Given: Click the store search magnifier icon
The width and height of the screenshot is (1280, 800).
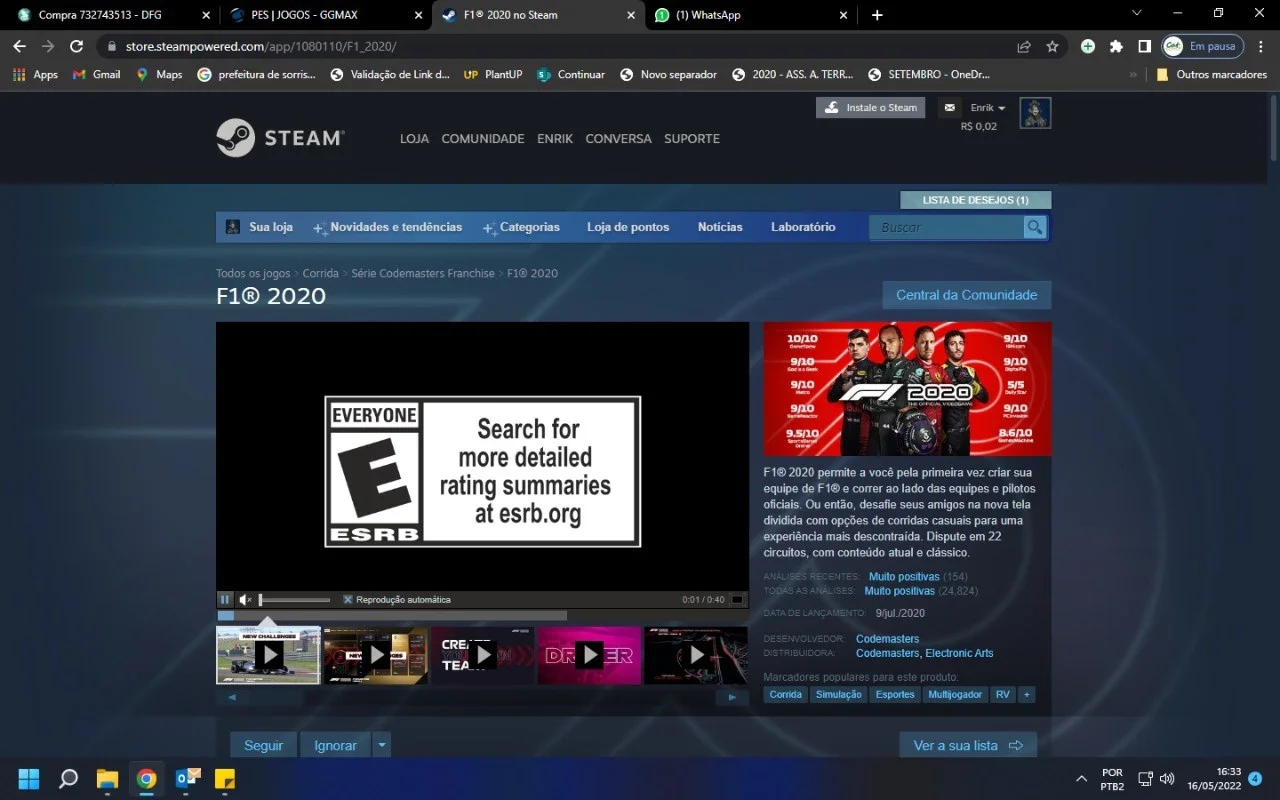Looking at the screenshot, I should point(1035,228).
